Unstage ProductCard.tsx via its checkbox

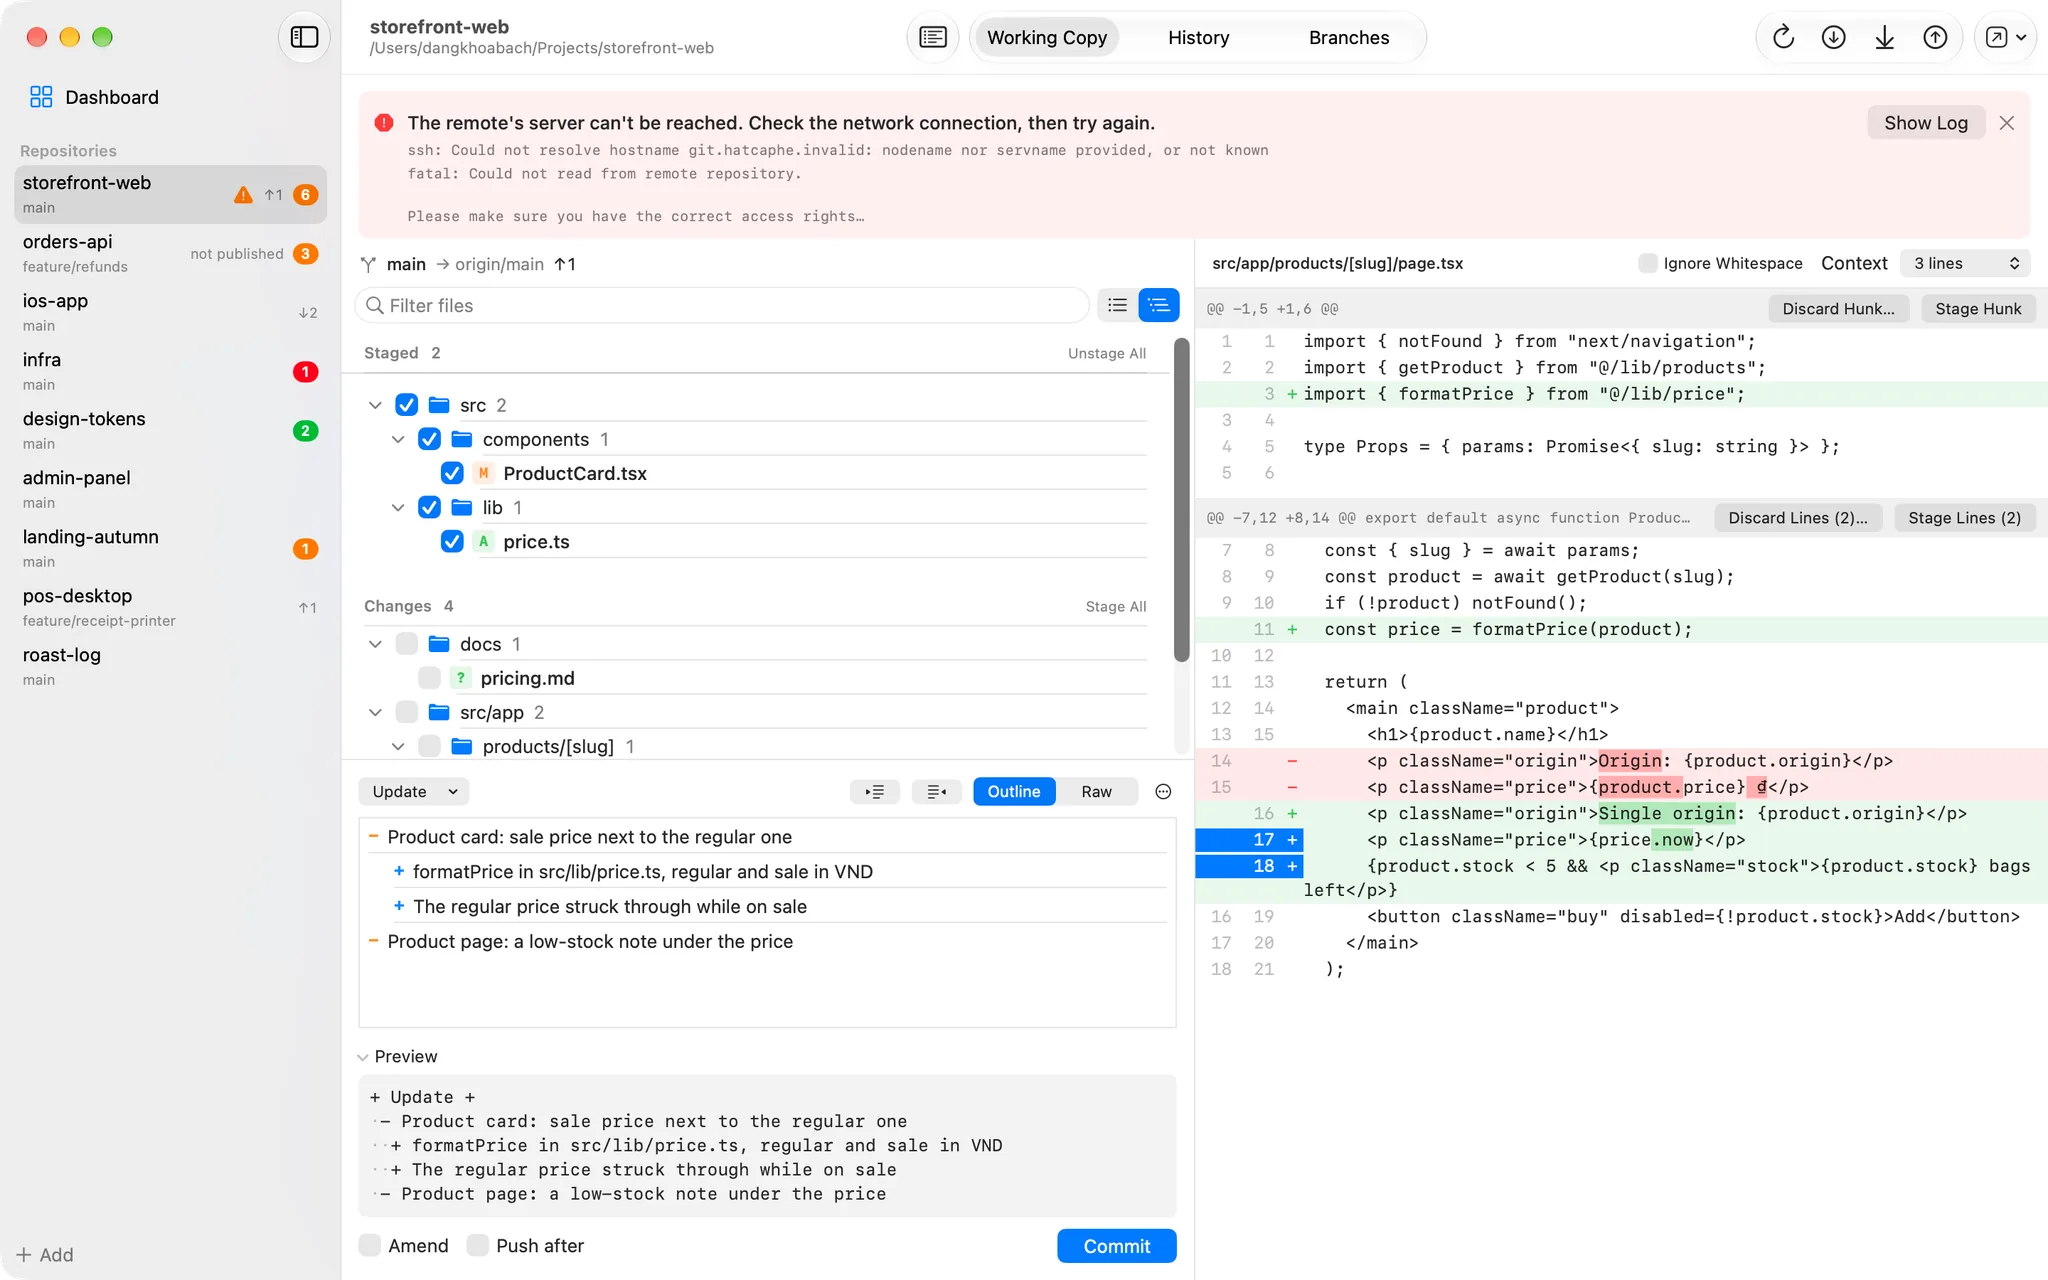point(452,473)
